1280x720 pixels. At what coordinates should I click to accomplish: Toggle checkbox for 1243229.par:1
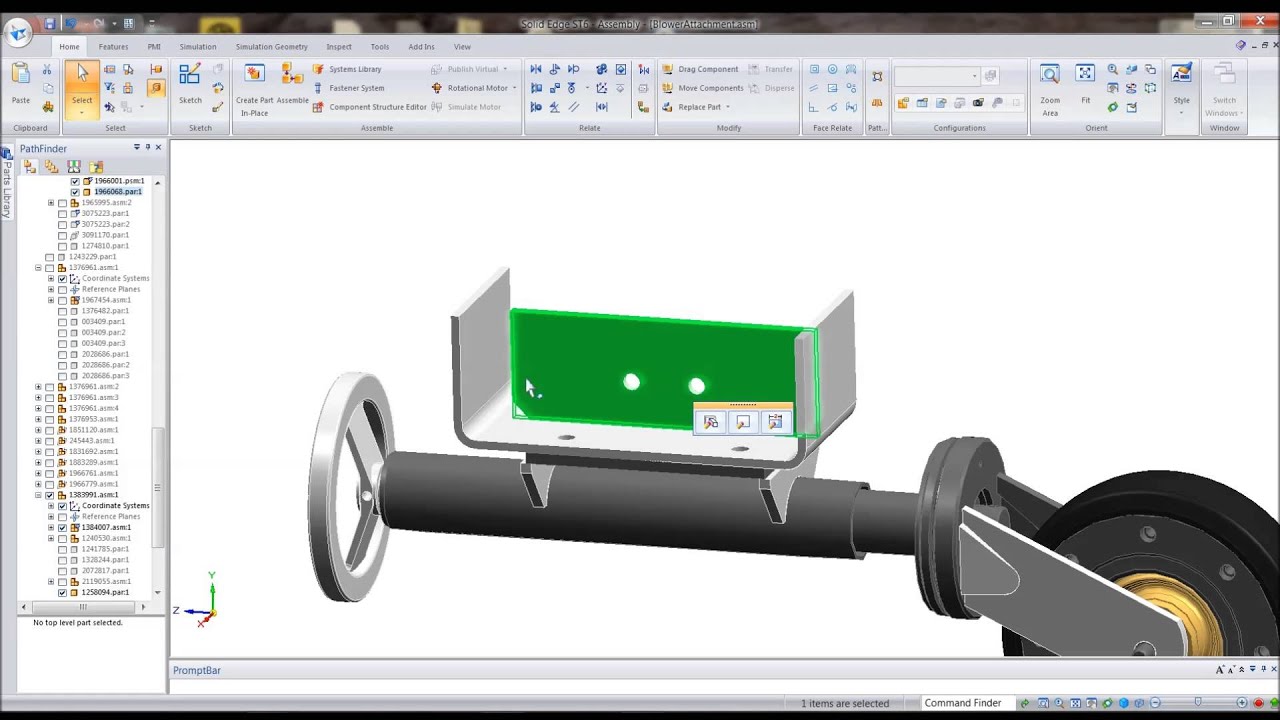[x=50, y=257]
